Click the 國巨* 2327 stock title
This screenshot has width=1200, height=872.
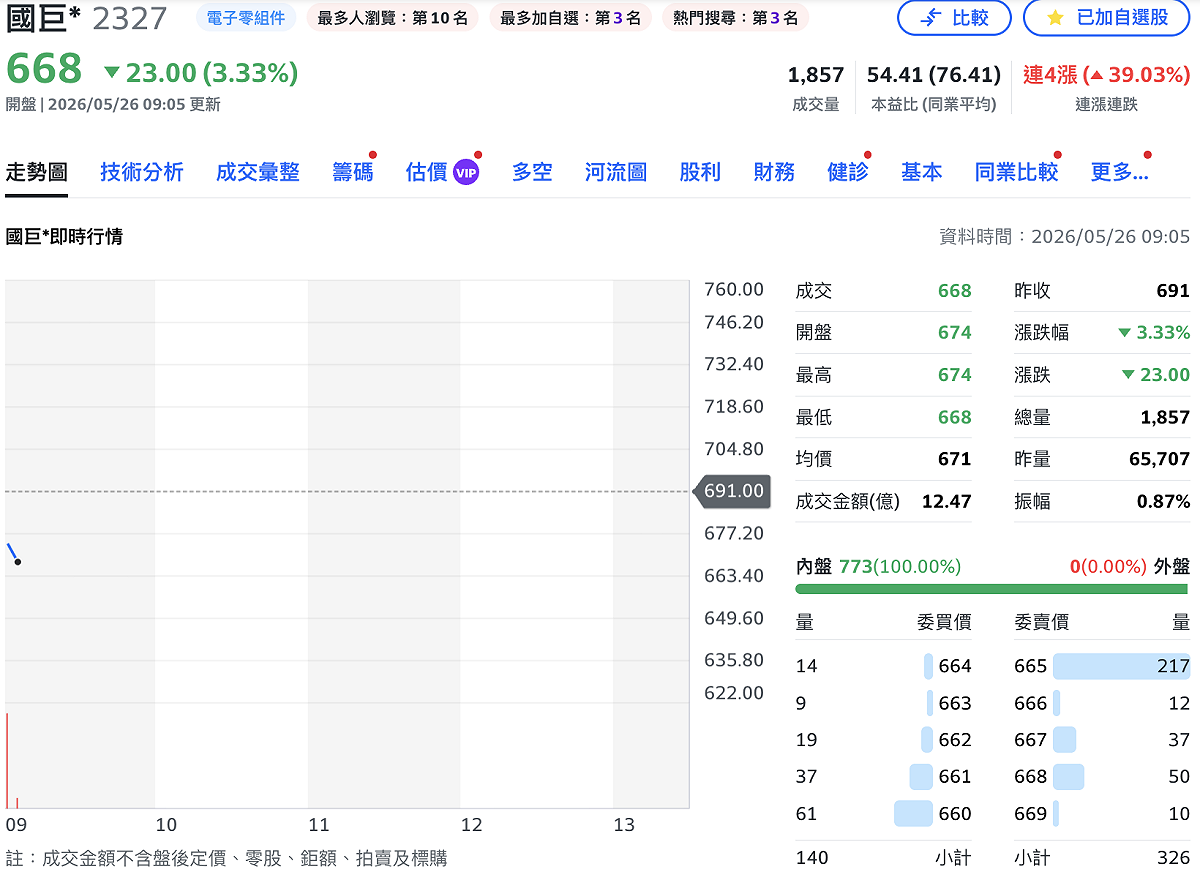coord(86,18)
